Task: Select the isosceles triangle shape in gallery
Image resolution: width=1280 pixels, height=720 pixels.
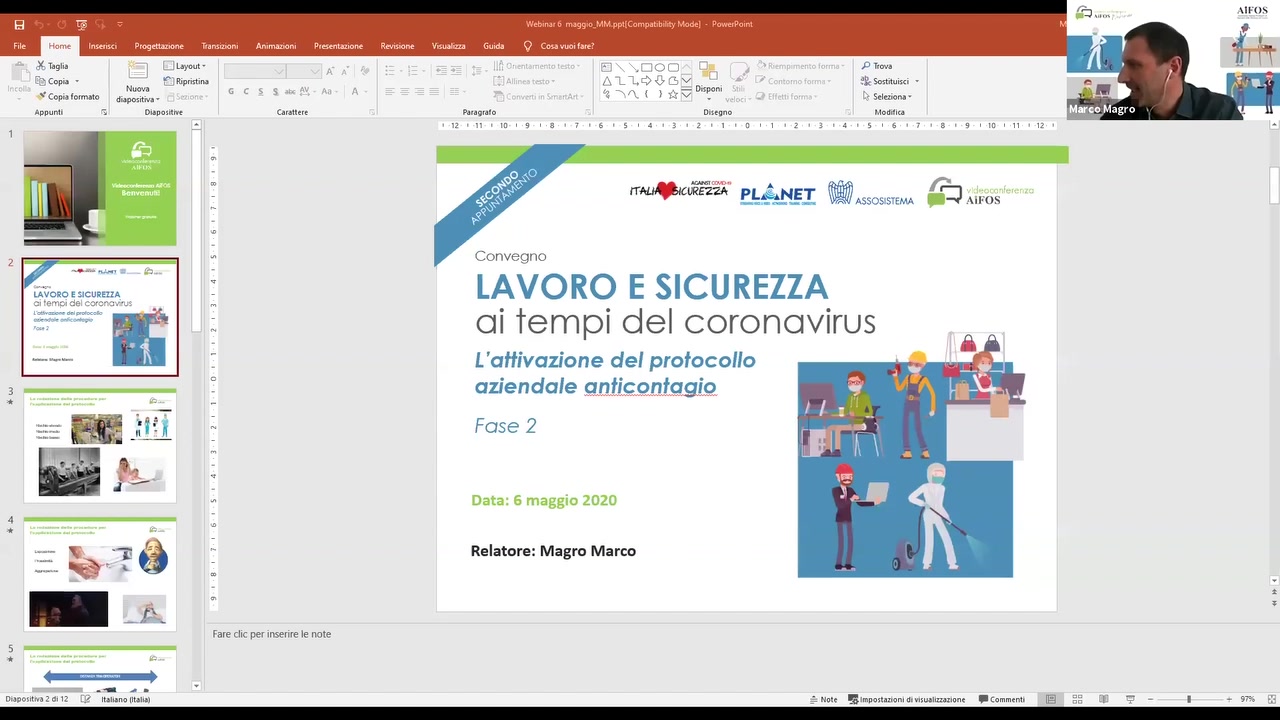Action: pos(607,81)
